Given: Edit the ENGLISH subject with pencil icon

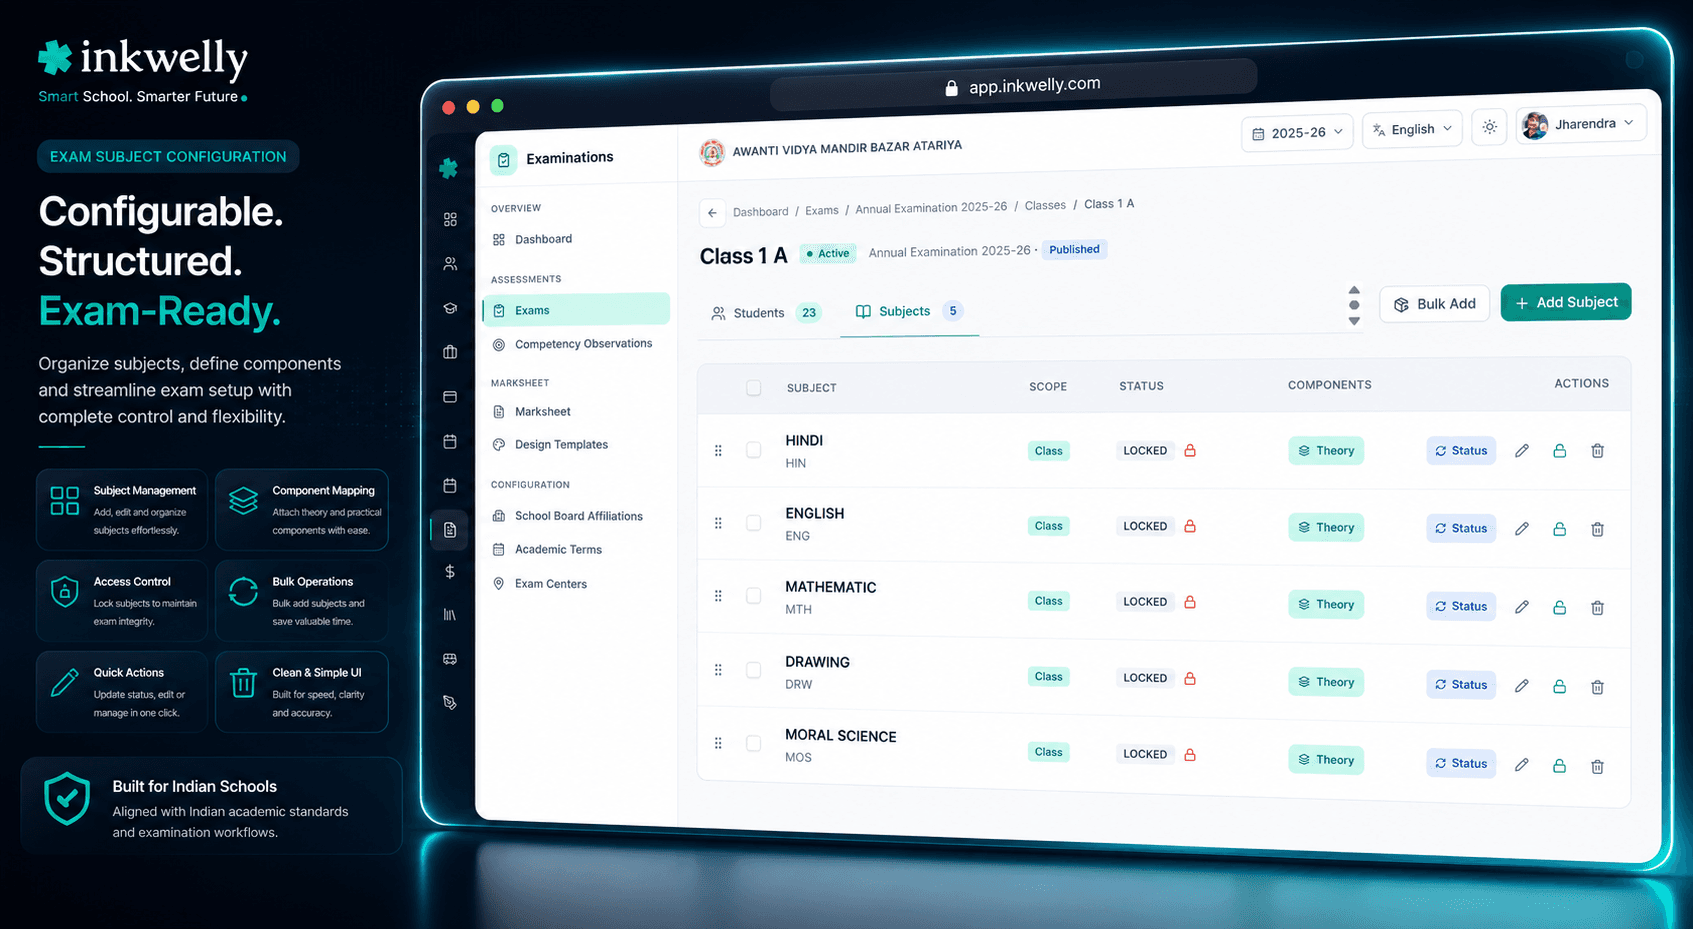Looking at the screenshot, I should tap(1521, 528).
